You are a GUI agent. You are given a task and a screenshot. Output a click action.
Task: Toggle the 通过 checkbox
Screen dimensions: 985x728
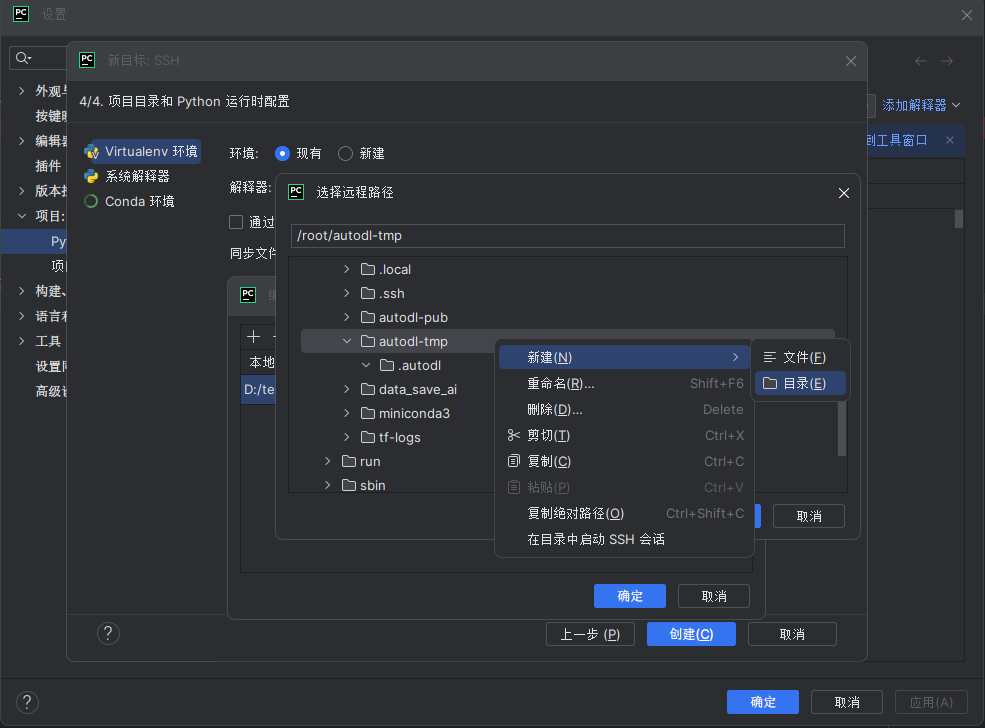pyautogui.click(x=236, y=222)
